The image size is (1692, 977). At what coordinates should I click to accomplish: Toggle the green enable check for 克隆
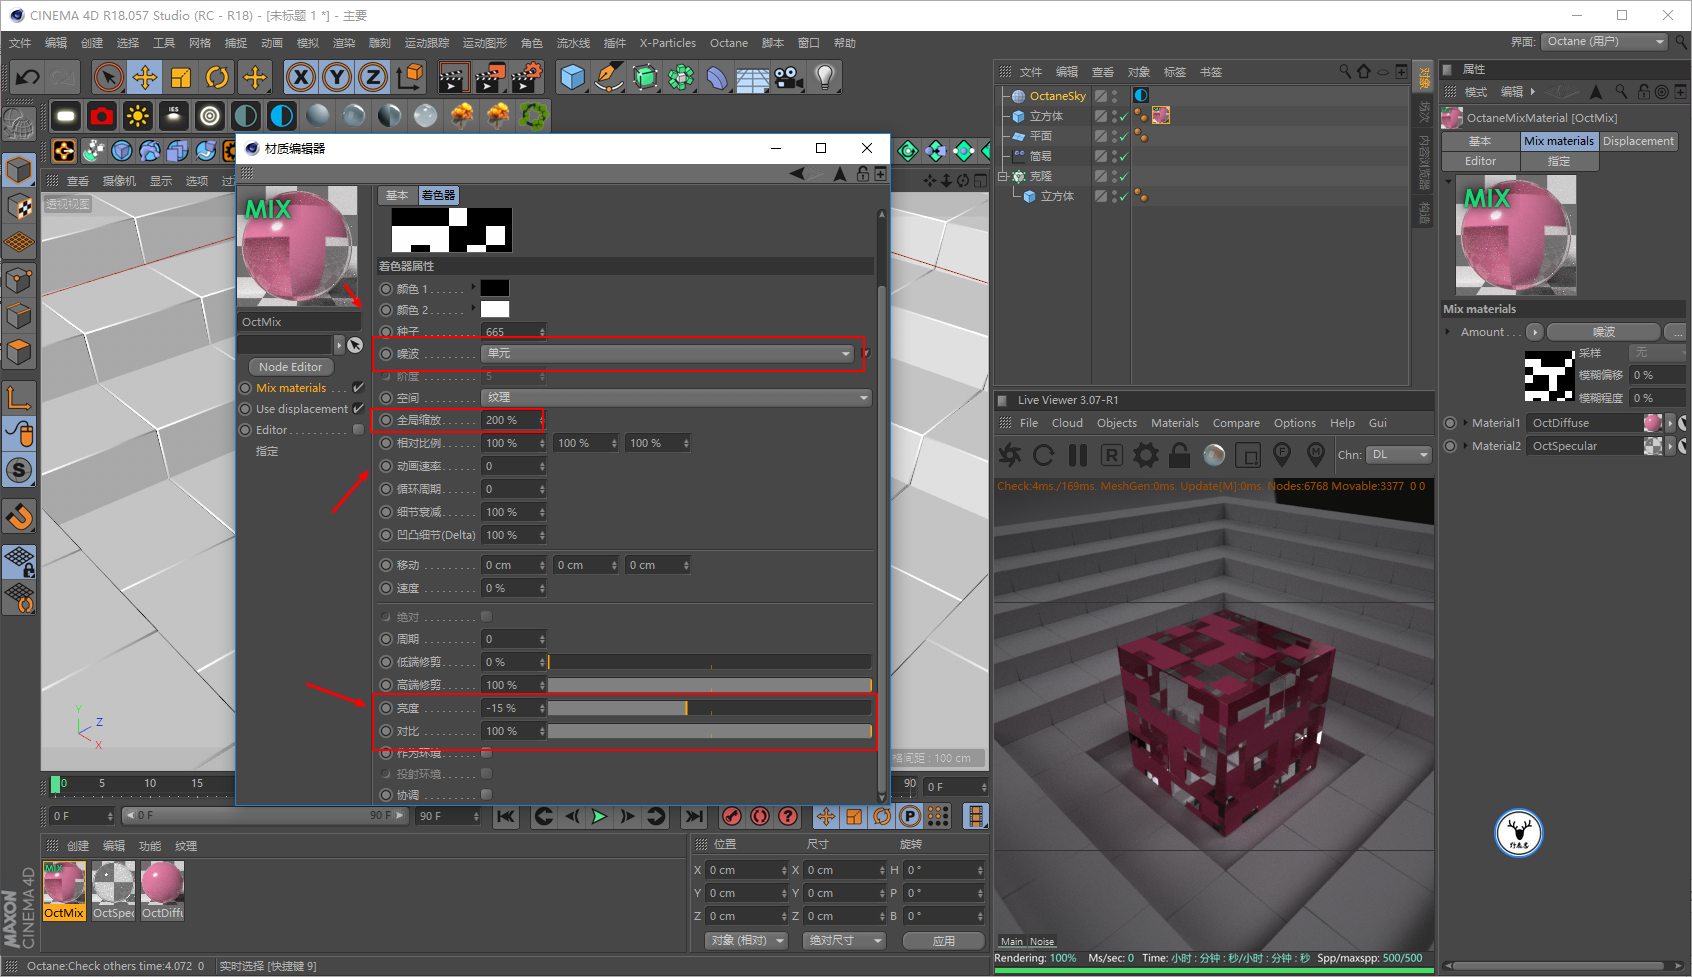coord(1123,177)
